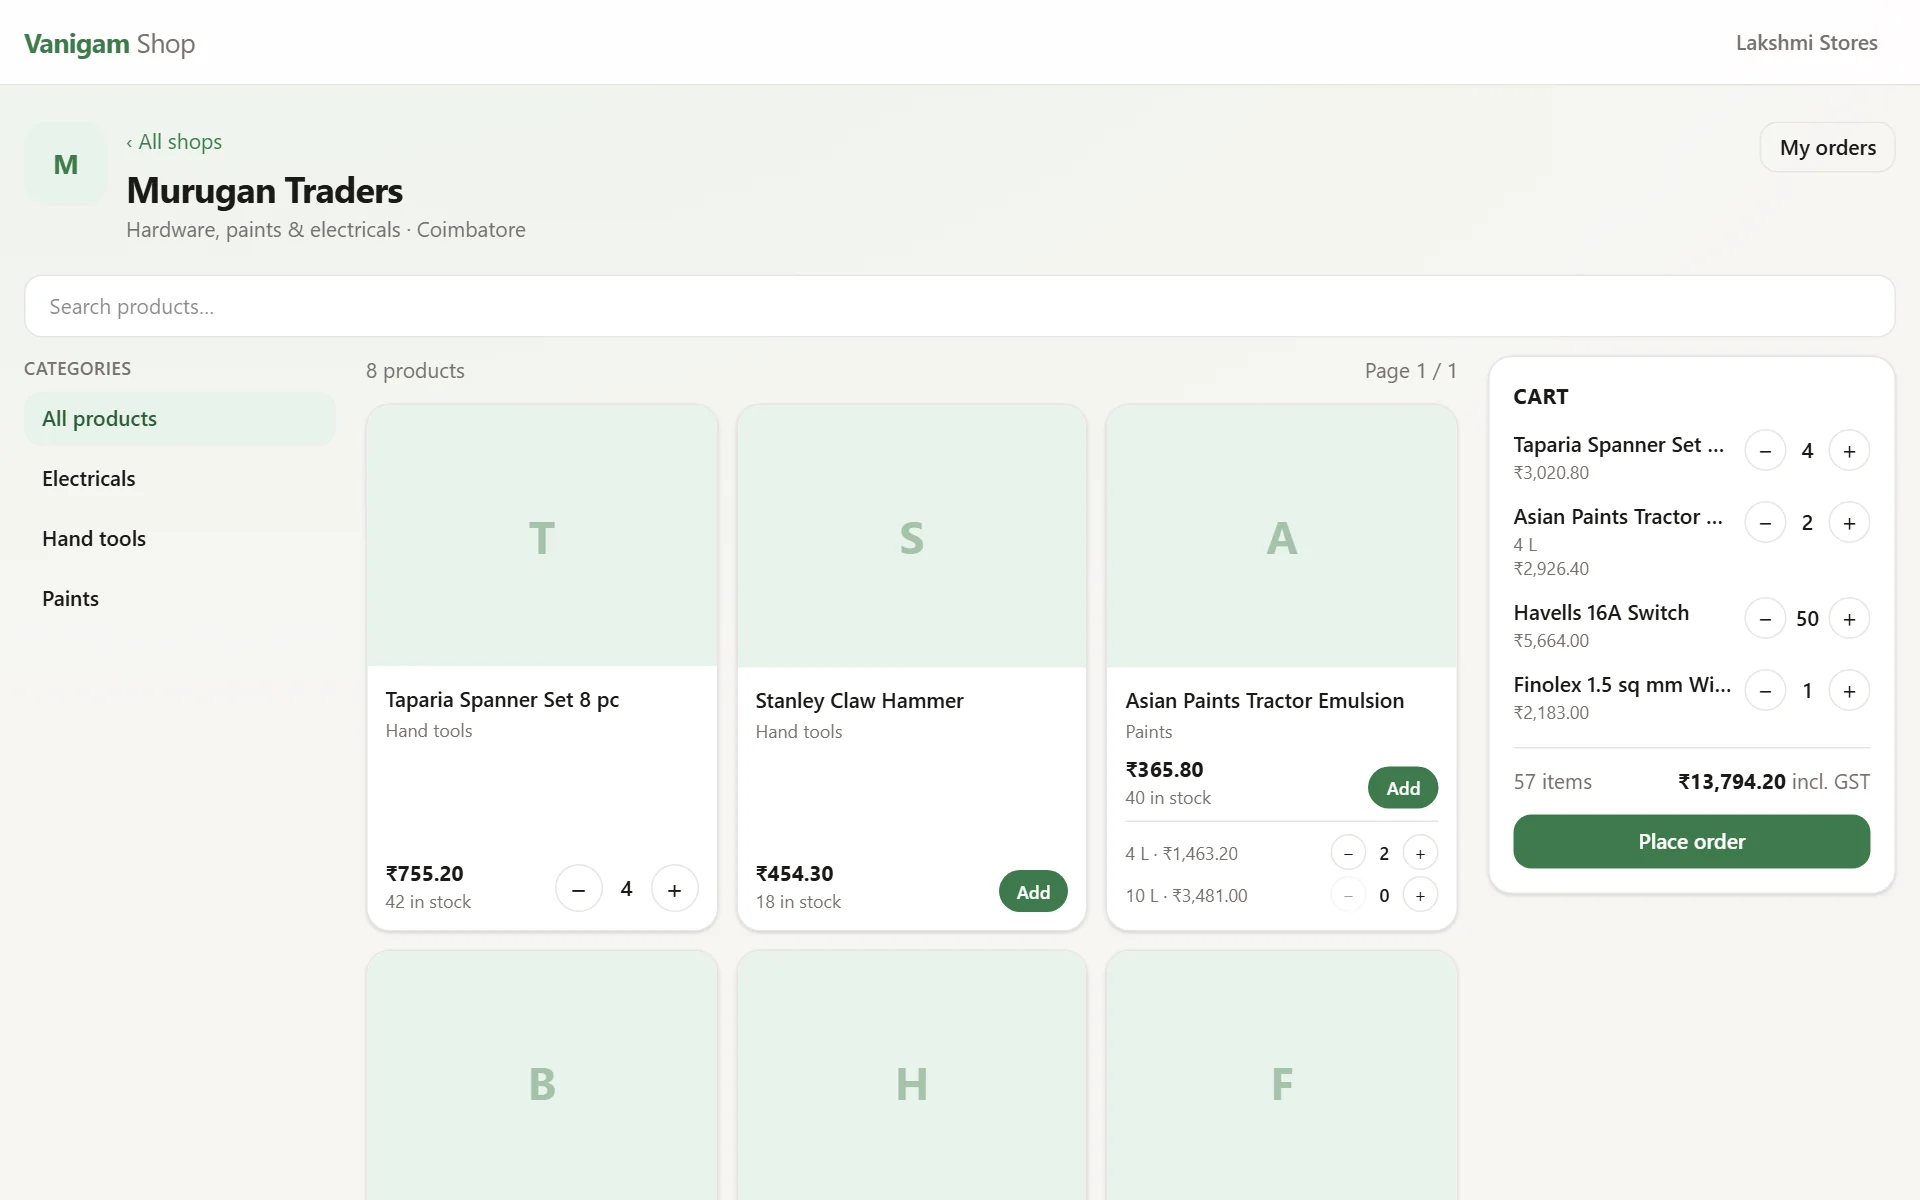This screenshot has height=1200, width=1920.
Task: Click the '8 products' count label
Action: [415, 371]
